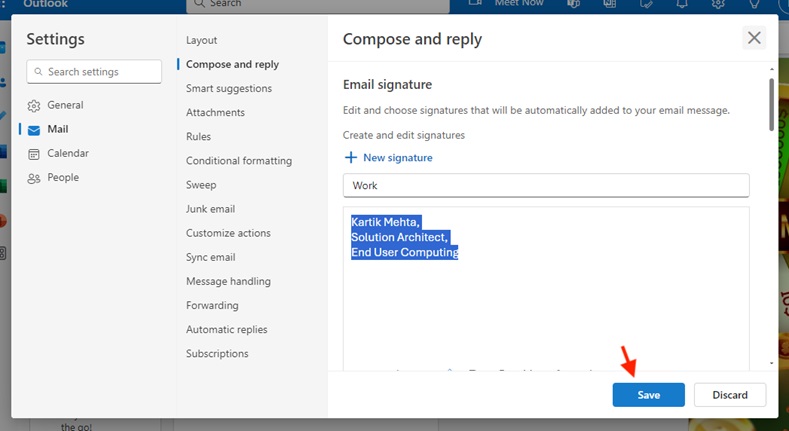The width and height of the screenshot is (789, 431).
Task: Click the 'End User Computing' signature line
Action: [405, 252]
